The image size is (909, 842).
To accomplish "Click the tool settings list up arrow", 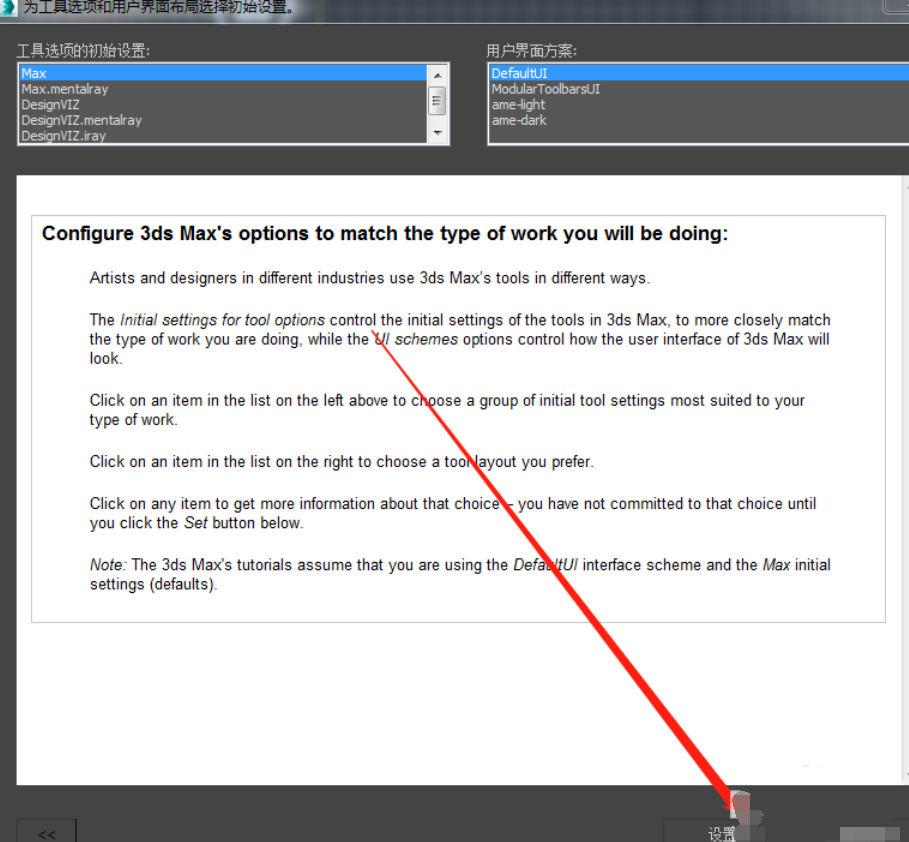I will click(x=438, y=75).
